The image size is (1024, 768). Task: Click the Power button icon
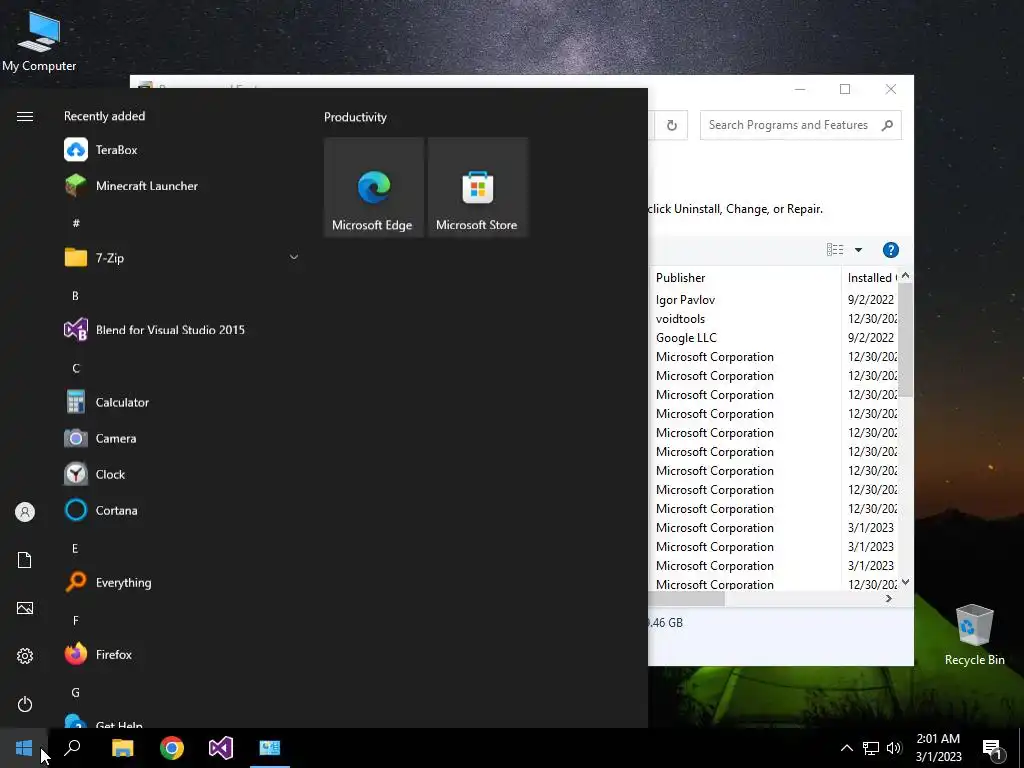click(25, 704)
